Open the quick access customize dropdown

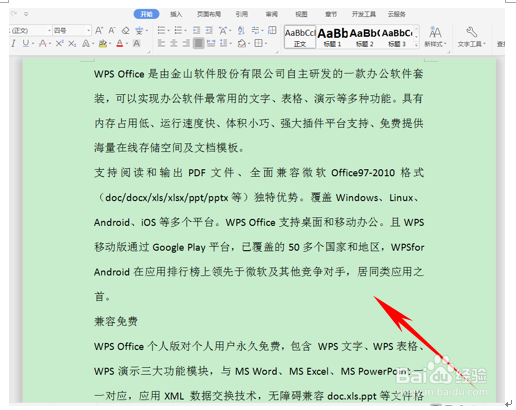[26, 14]
